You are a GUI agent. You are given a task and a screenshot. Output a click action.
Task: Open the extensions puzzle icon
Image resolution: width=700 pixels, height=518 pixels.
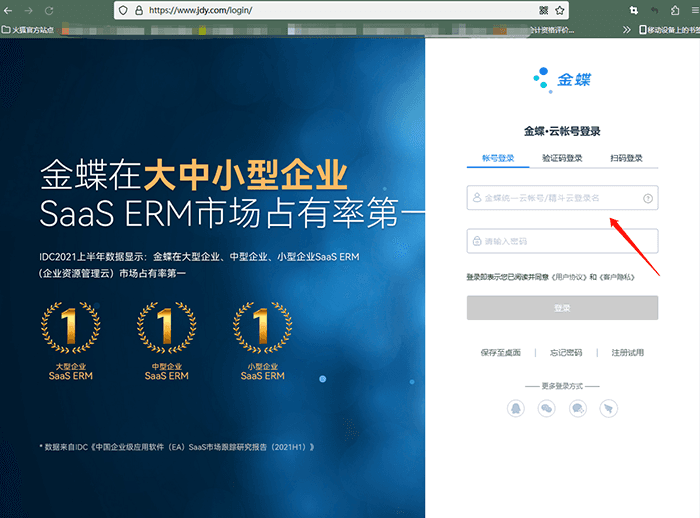coord(675,10)
